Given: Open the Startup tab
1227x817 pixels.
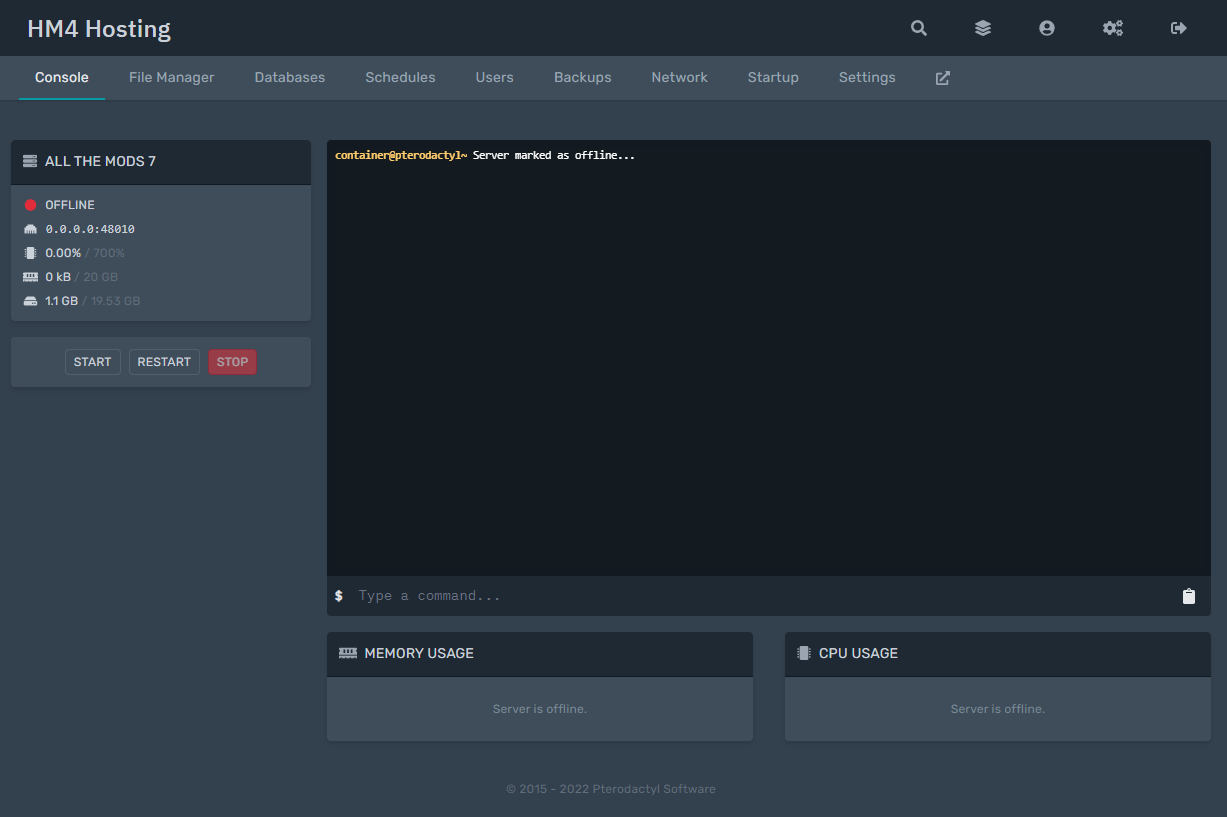Looking at the screenshot, I should 773,78.
